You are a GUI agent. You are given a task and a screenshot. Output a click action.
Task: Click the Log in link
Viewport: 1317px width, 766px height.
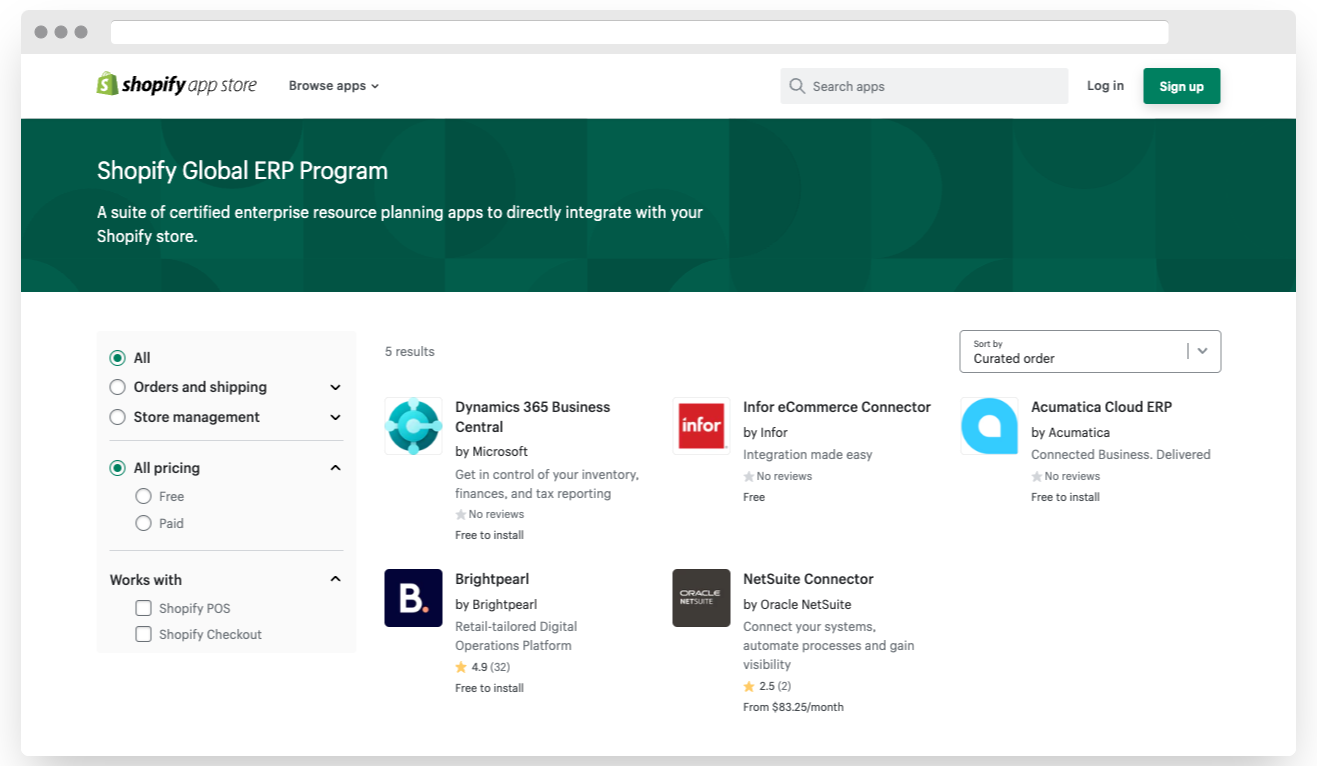tap(1105, 86)
